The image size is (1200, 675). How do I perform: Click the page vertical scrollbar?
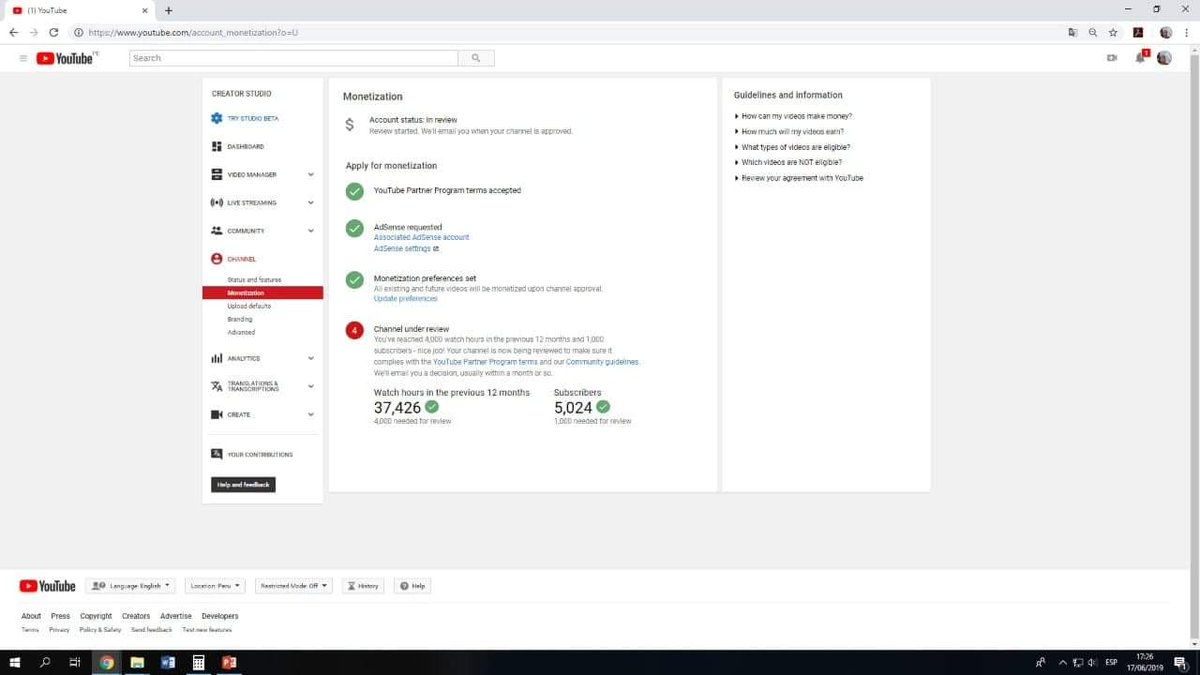pos(1195,345)
